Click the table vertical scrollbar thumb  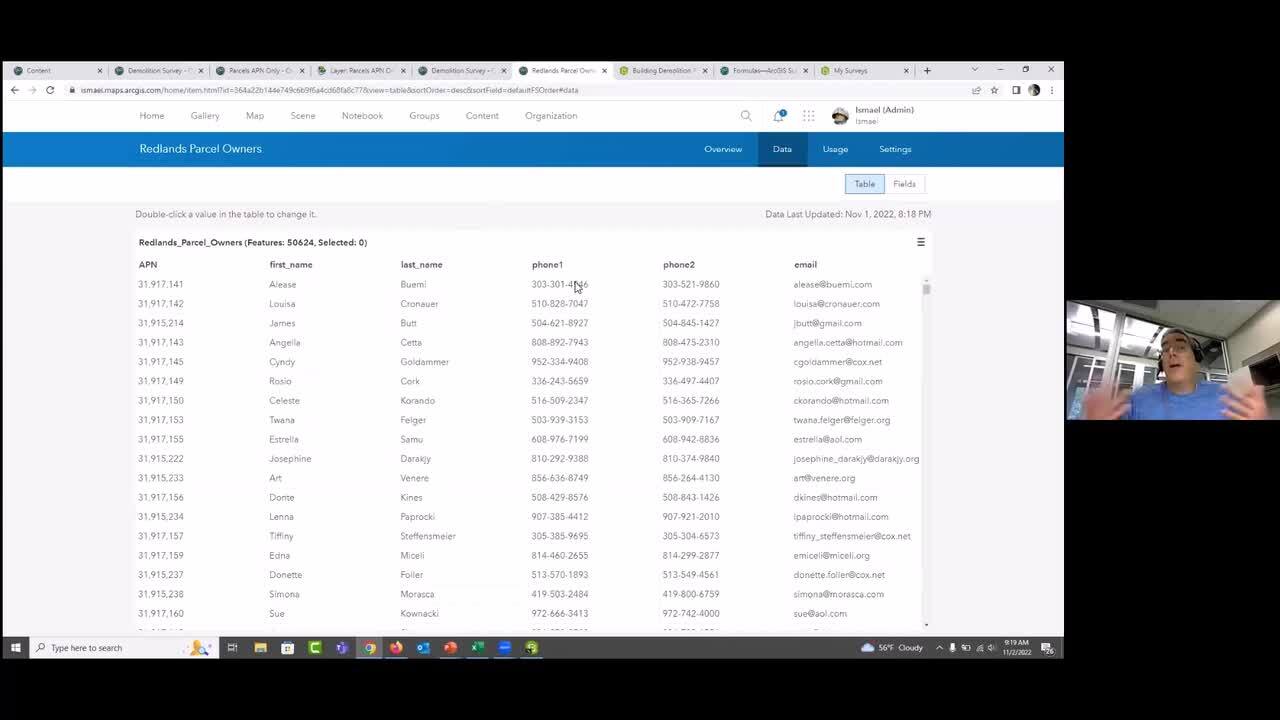pos(926,290)
